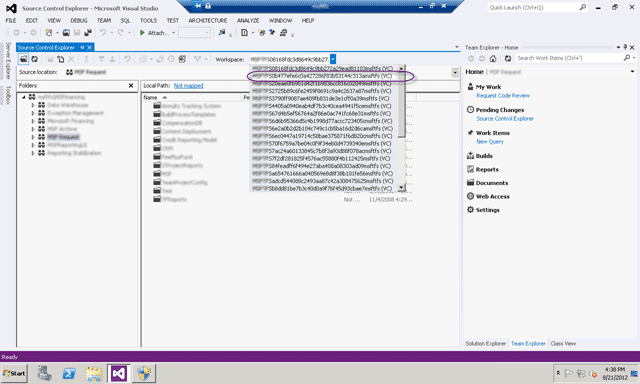Switch to the Class View tab
Screen dimensions: 640x384
point(563,344)
